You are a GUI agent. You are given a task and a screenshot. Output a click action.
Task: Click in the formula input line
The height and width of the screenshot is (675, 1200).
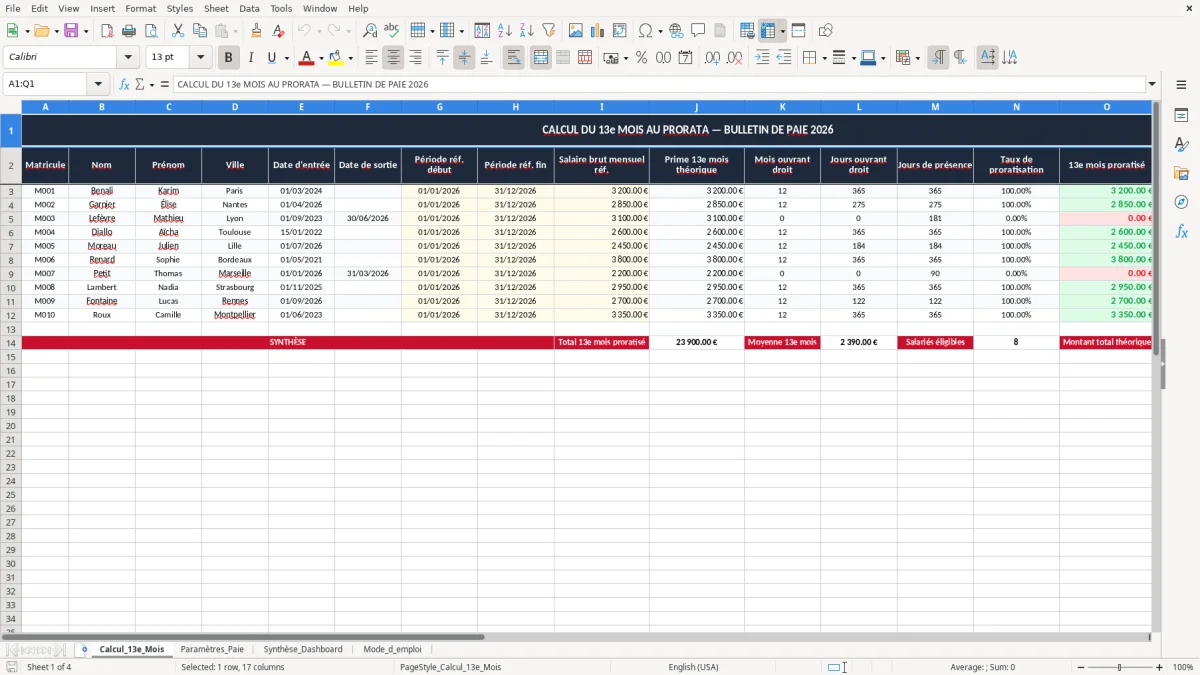pos(659,85)
